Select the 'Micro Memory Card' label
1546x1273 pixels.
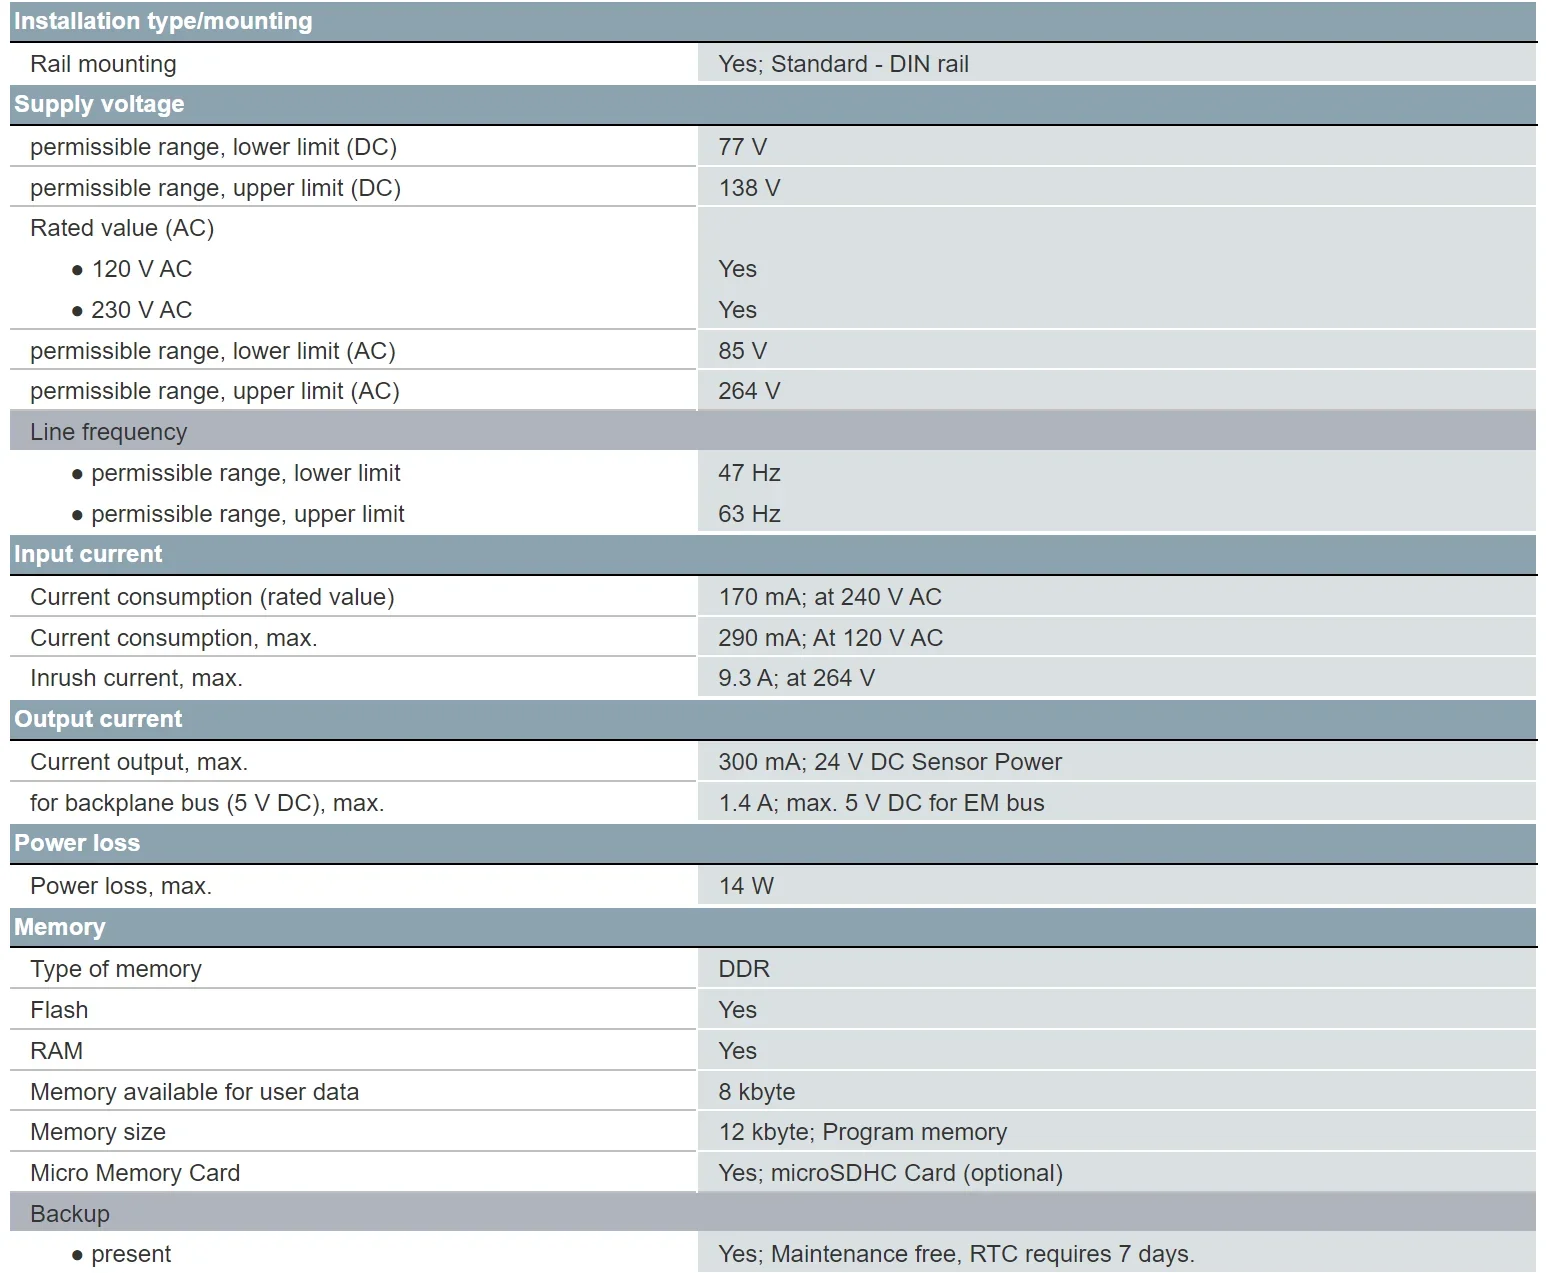[135, 1173]
